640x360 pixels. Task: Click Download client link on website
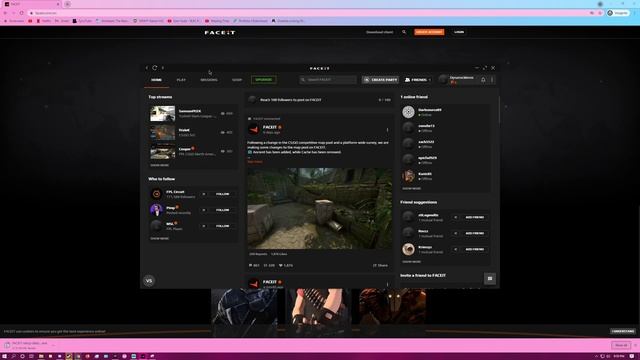[x=380, y=32]
